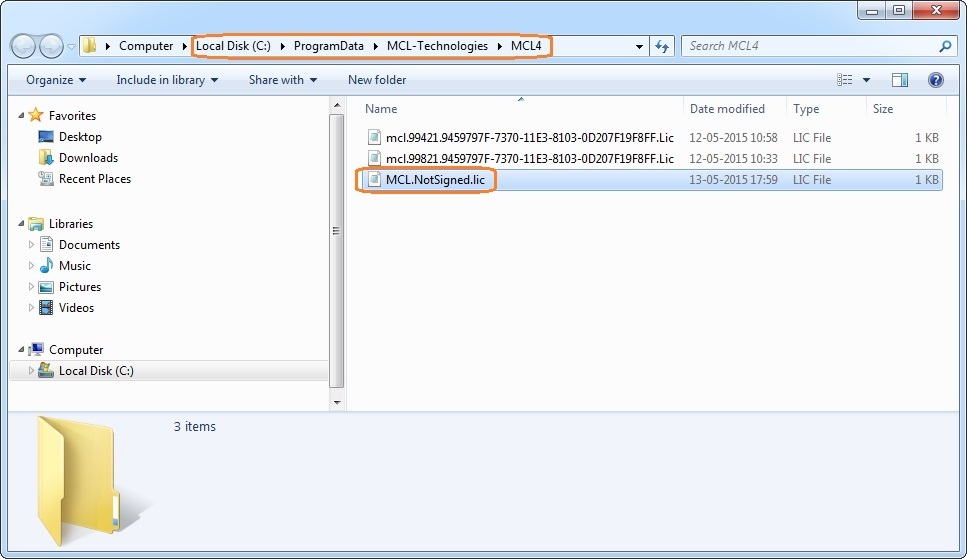Expand the Videos library
967x559 pixels.
[31, 307]
